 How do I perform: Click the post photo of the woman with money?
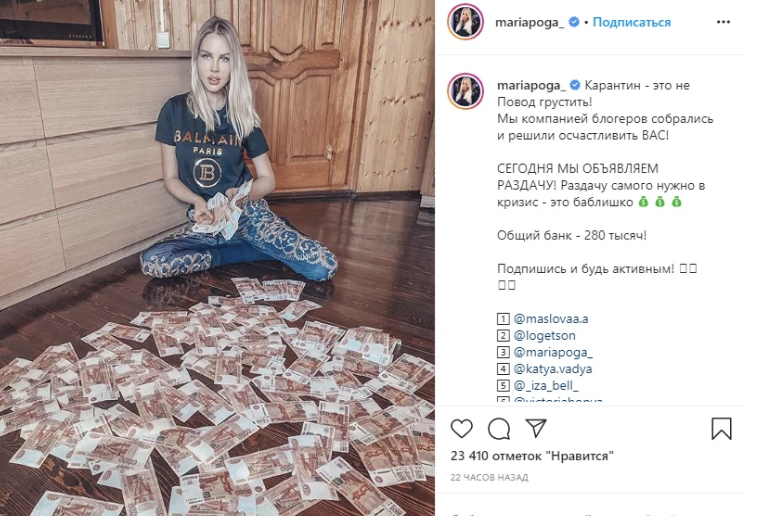click(x=217, y=258)
